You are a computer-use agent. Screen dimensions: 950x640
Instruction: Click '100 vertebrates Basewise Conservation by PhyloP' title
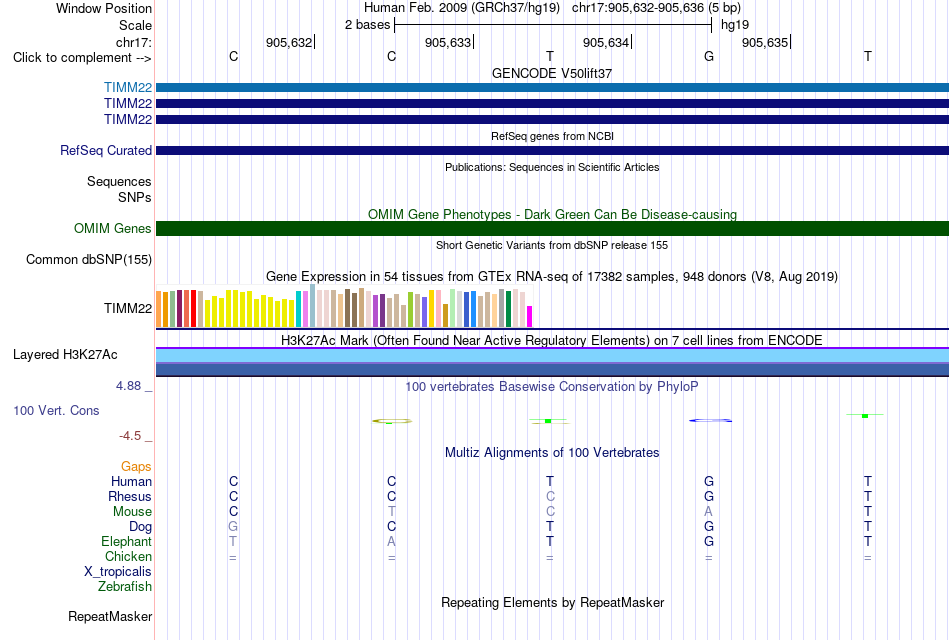click(x=552, y=387)
